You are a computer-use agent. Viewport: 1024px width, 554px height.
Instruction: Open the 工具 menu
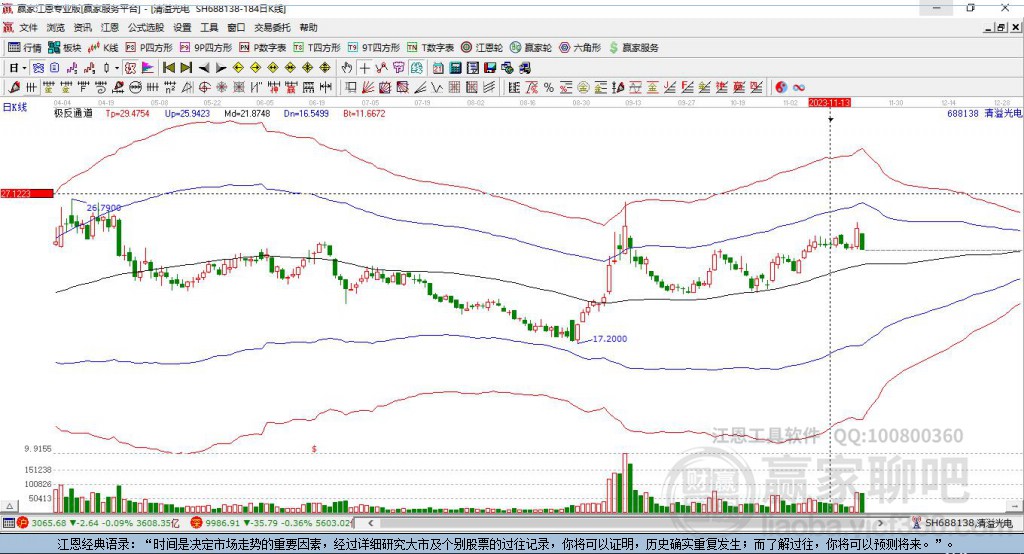coord(209,27)
